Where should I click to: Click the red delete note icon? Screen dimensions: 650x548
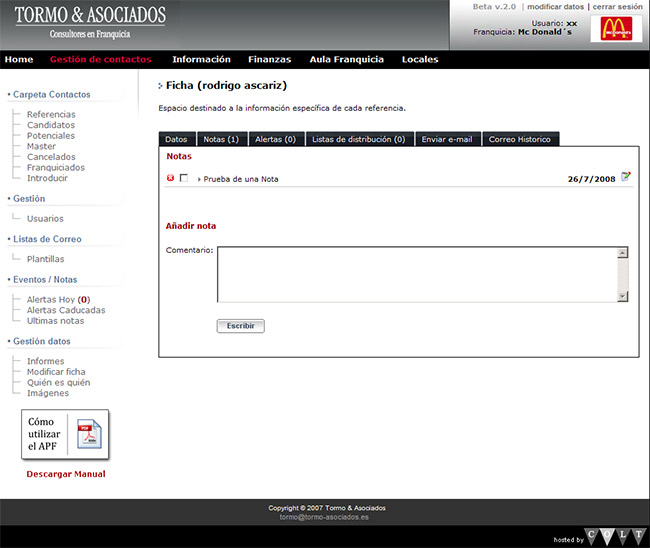(170, 178)
